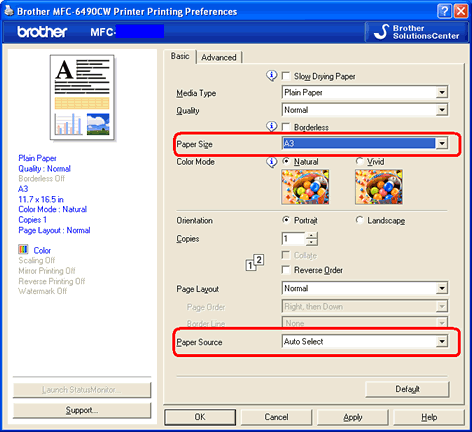472x432 pixels.
Task: Click 'Borderless Off' summary text
Action: click(x=42, y=178)
